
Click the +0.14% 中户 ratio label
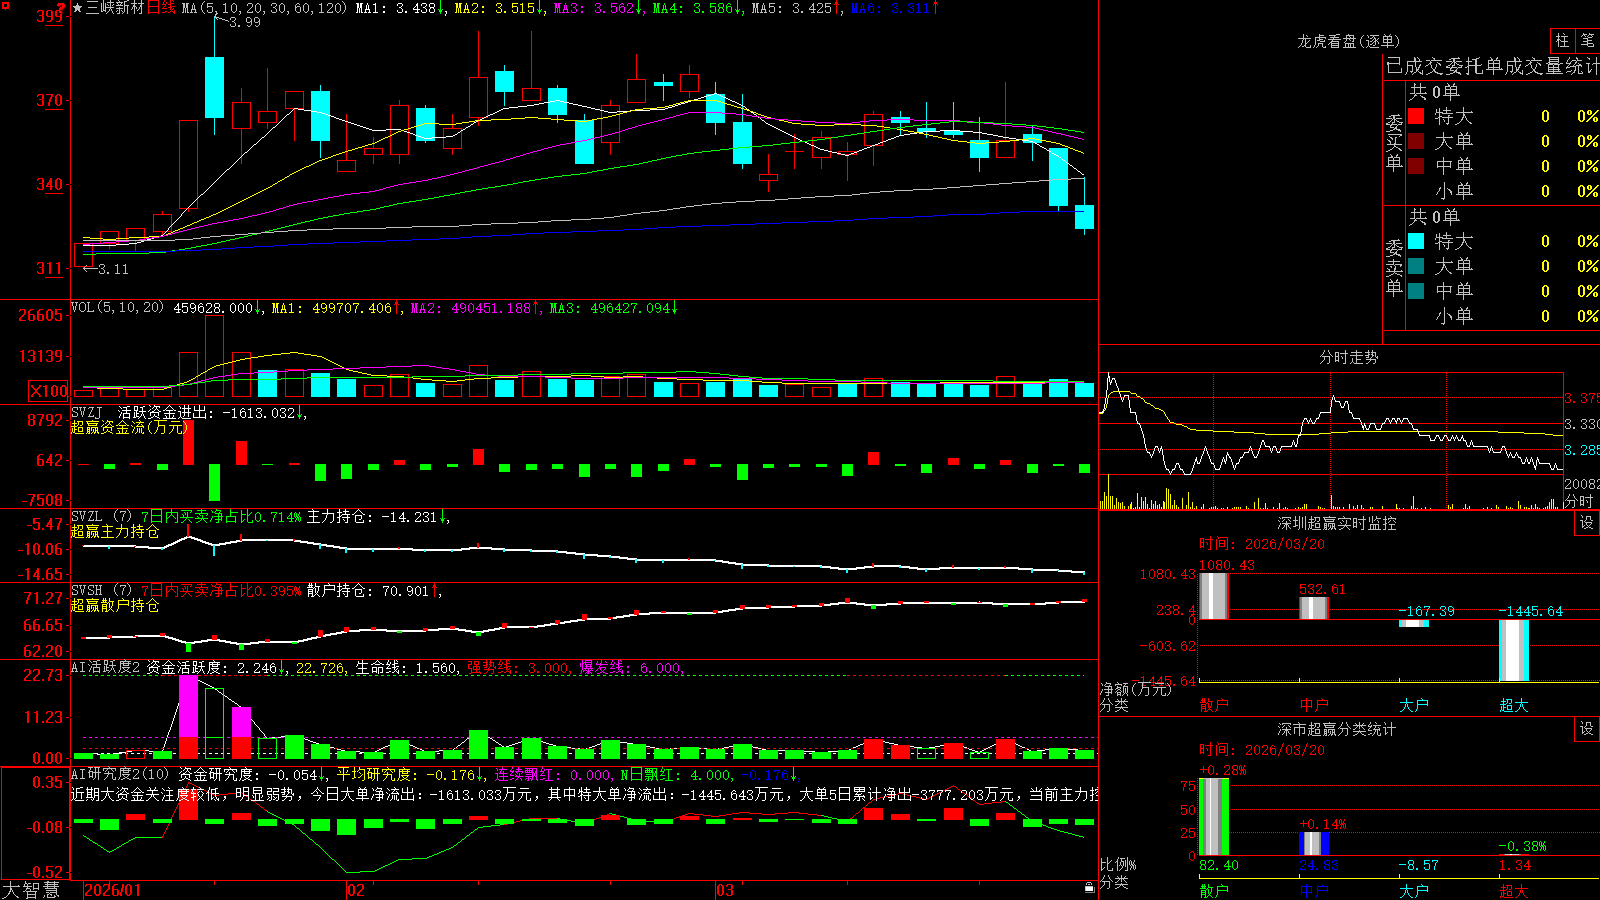point(1322,825)
